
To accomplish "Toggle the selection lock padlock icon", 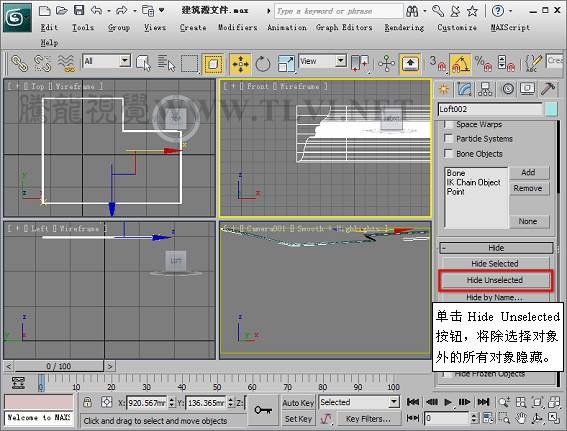I will point(87,402).
